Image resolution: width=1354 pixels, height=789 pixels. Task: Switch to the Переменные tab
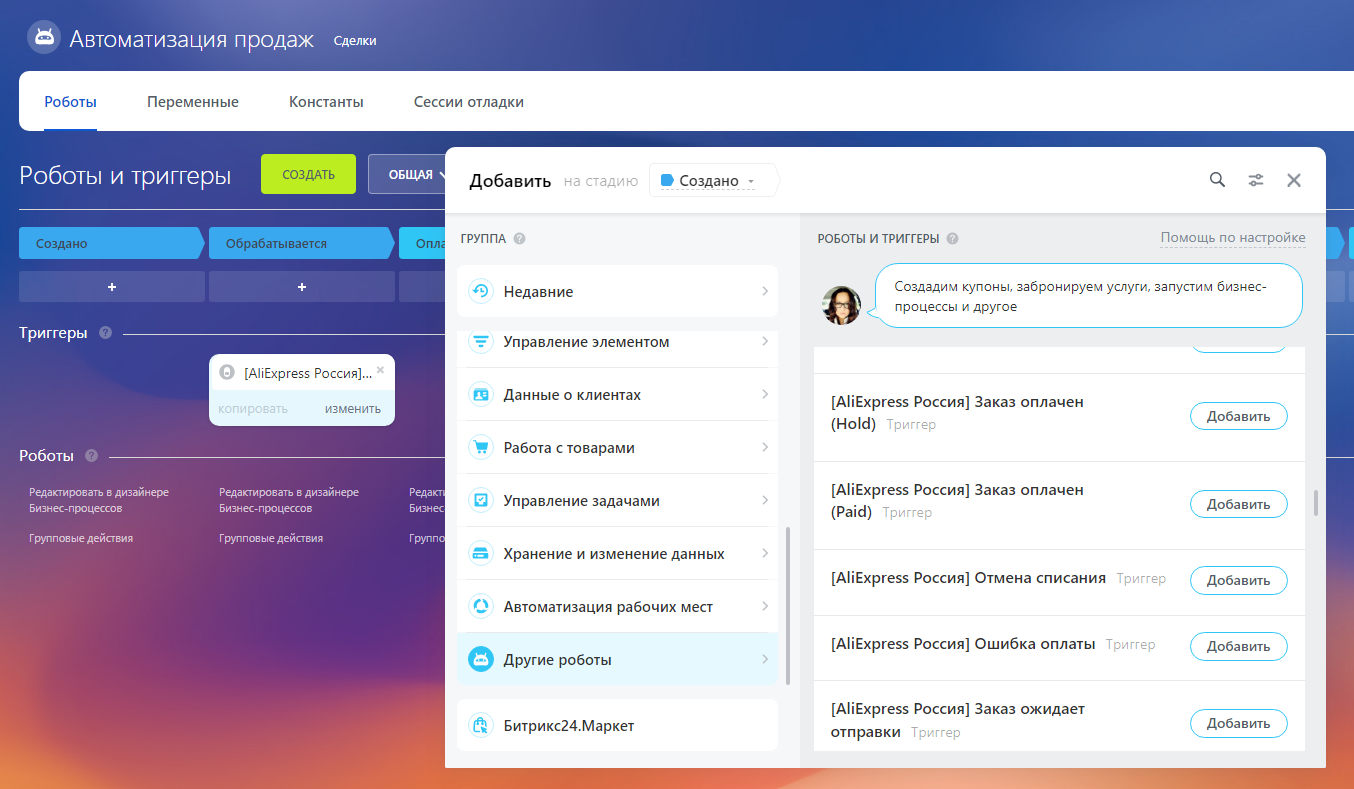[x=193, y=102]
